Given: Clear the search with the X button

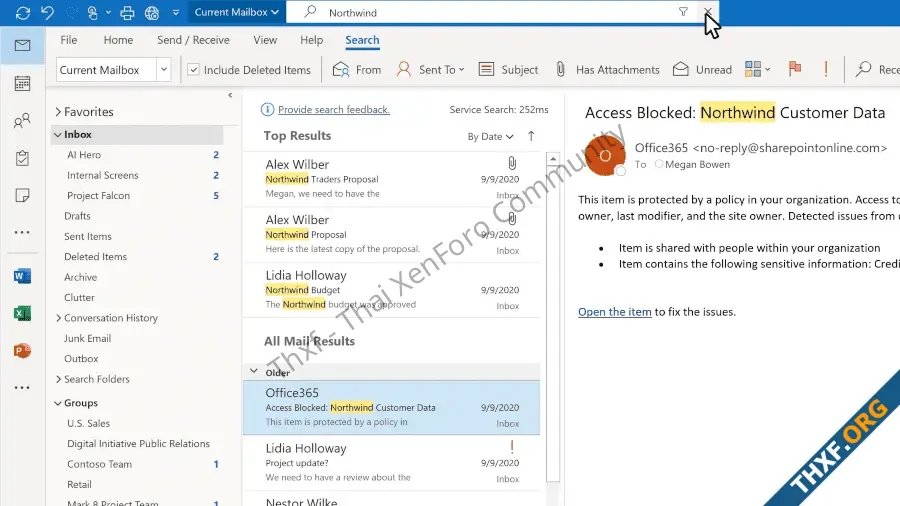Looking at the screenshot, I should [708, 11].
